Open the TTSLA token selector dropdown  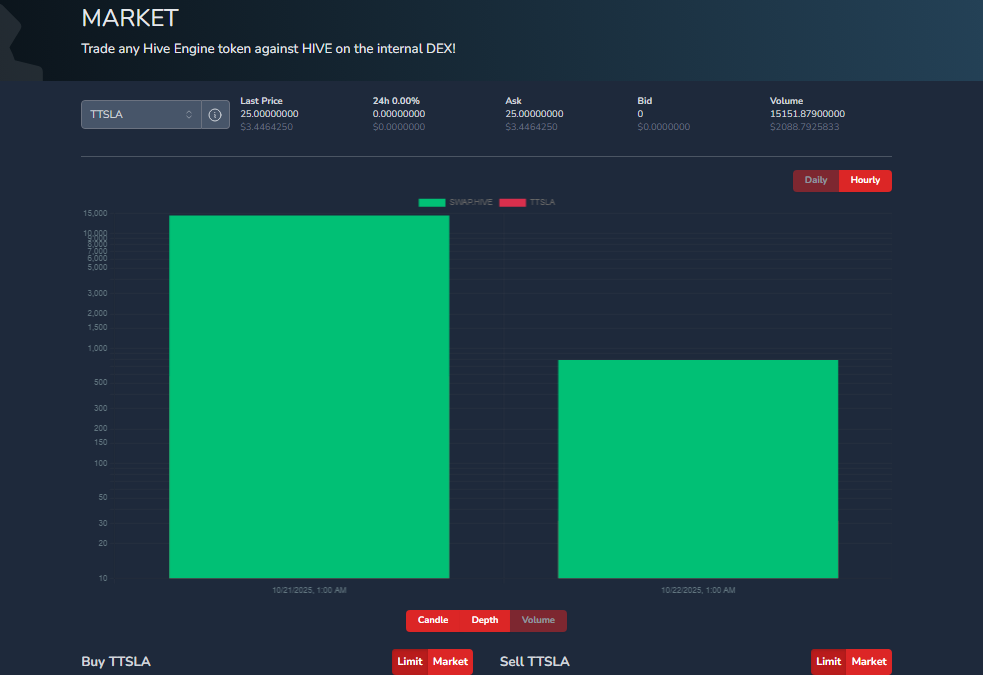[141, 115]
